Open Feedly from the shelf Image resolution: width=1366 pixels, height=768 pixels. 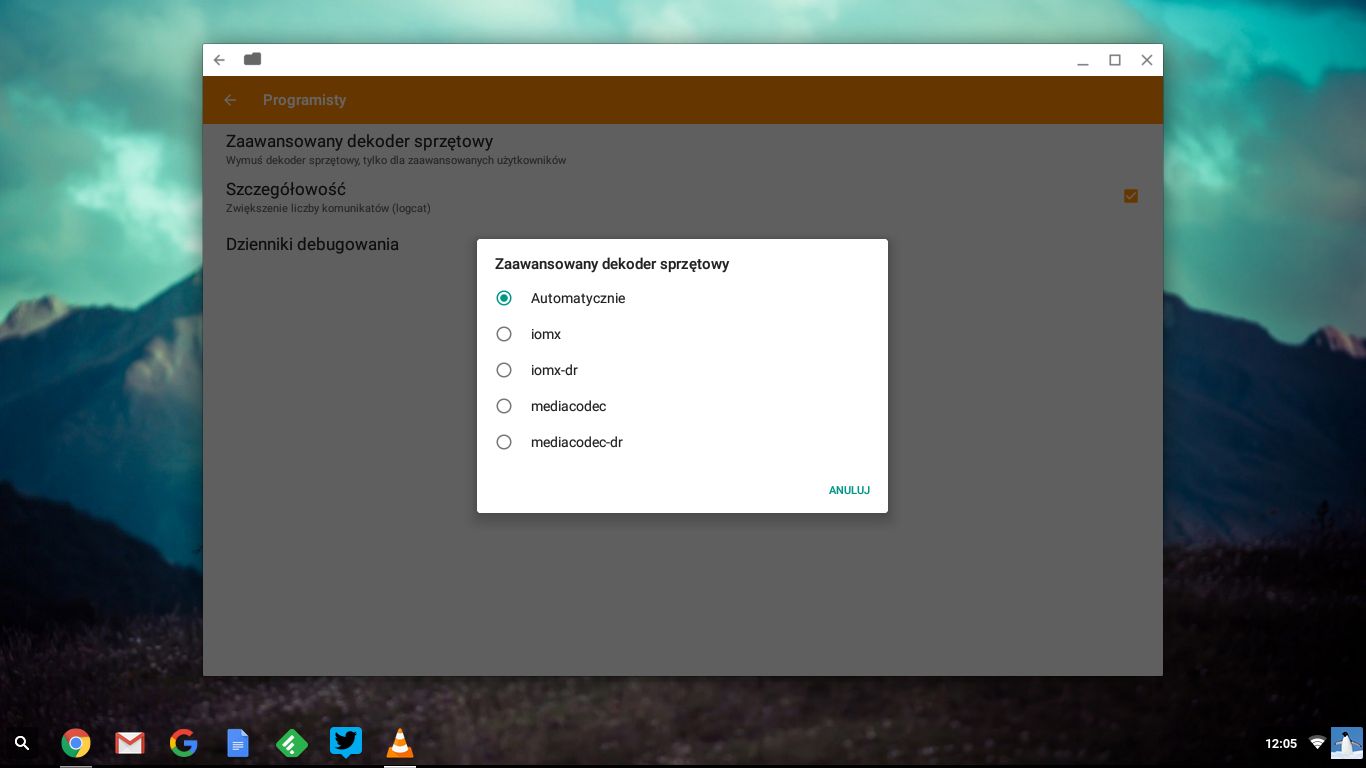click(x=291, y=743)
